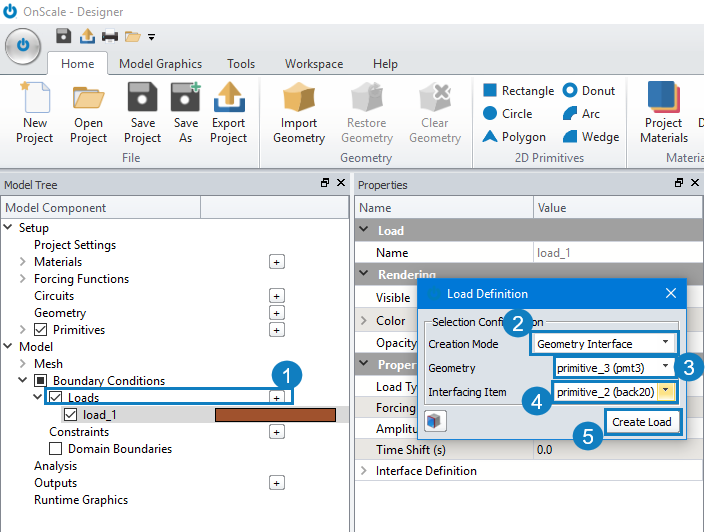The width and height of the screenshot is (705, 532).
Task: Select Runtime Graphics in the tree
Action: coord(81,500)
